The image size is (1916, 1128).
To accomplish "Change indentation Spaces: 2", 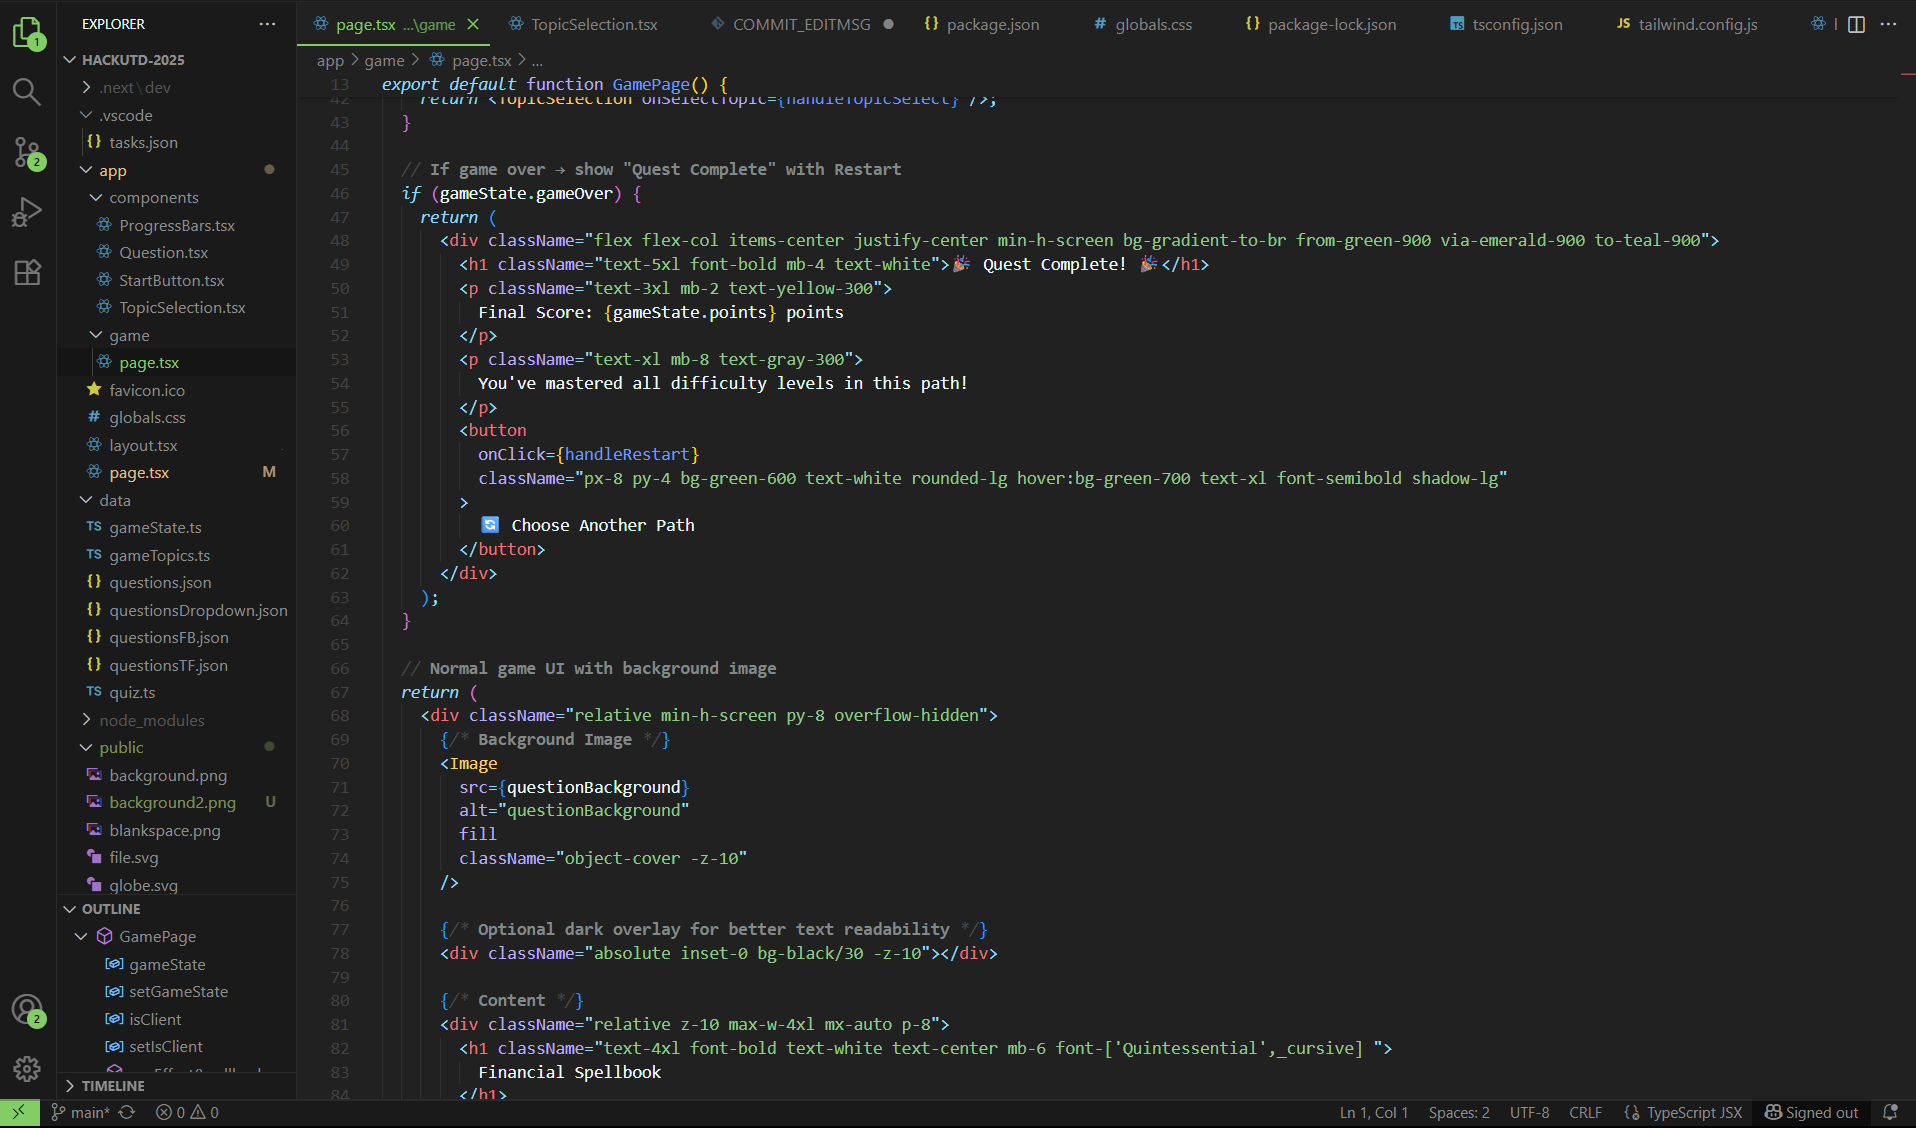I will point(1458,1112).
